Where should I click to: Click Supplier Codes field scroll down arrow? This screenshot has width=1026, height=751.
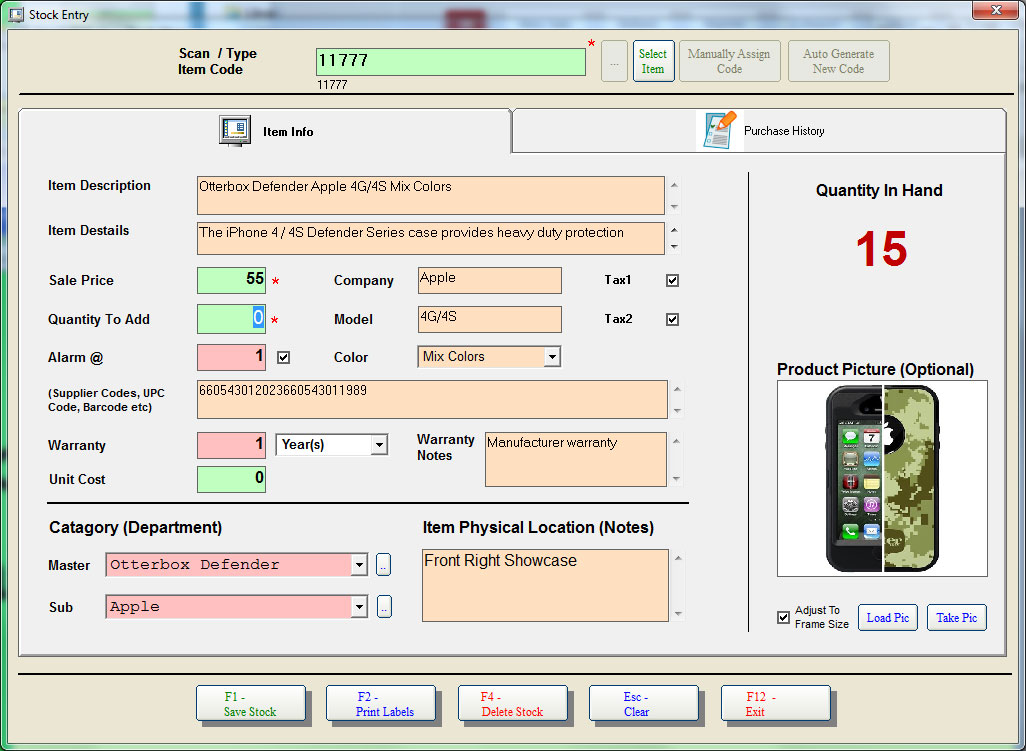(x=677, y=411)
